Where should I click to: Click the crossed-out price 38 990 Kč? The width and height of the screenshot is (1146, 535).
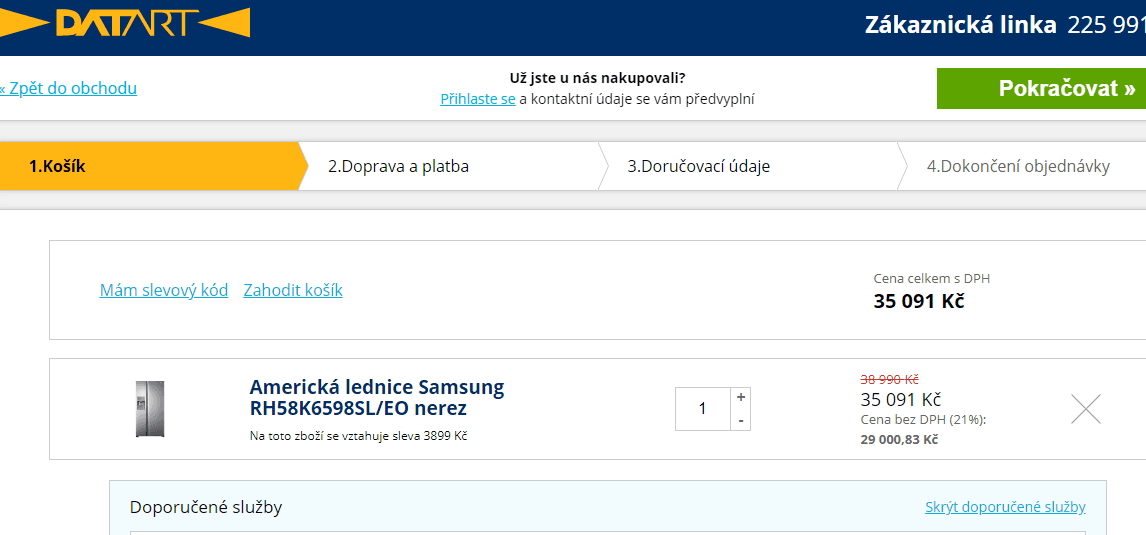(x=889, y=379)
